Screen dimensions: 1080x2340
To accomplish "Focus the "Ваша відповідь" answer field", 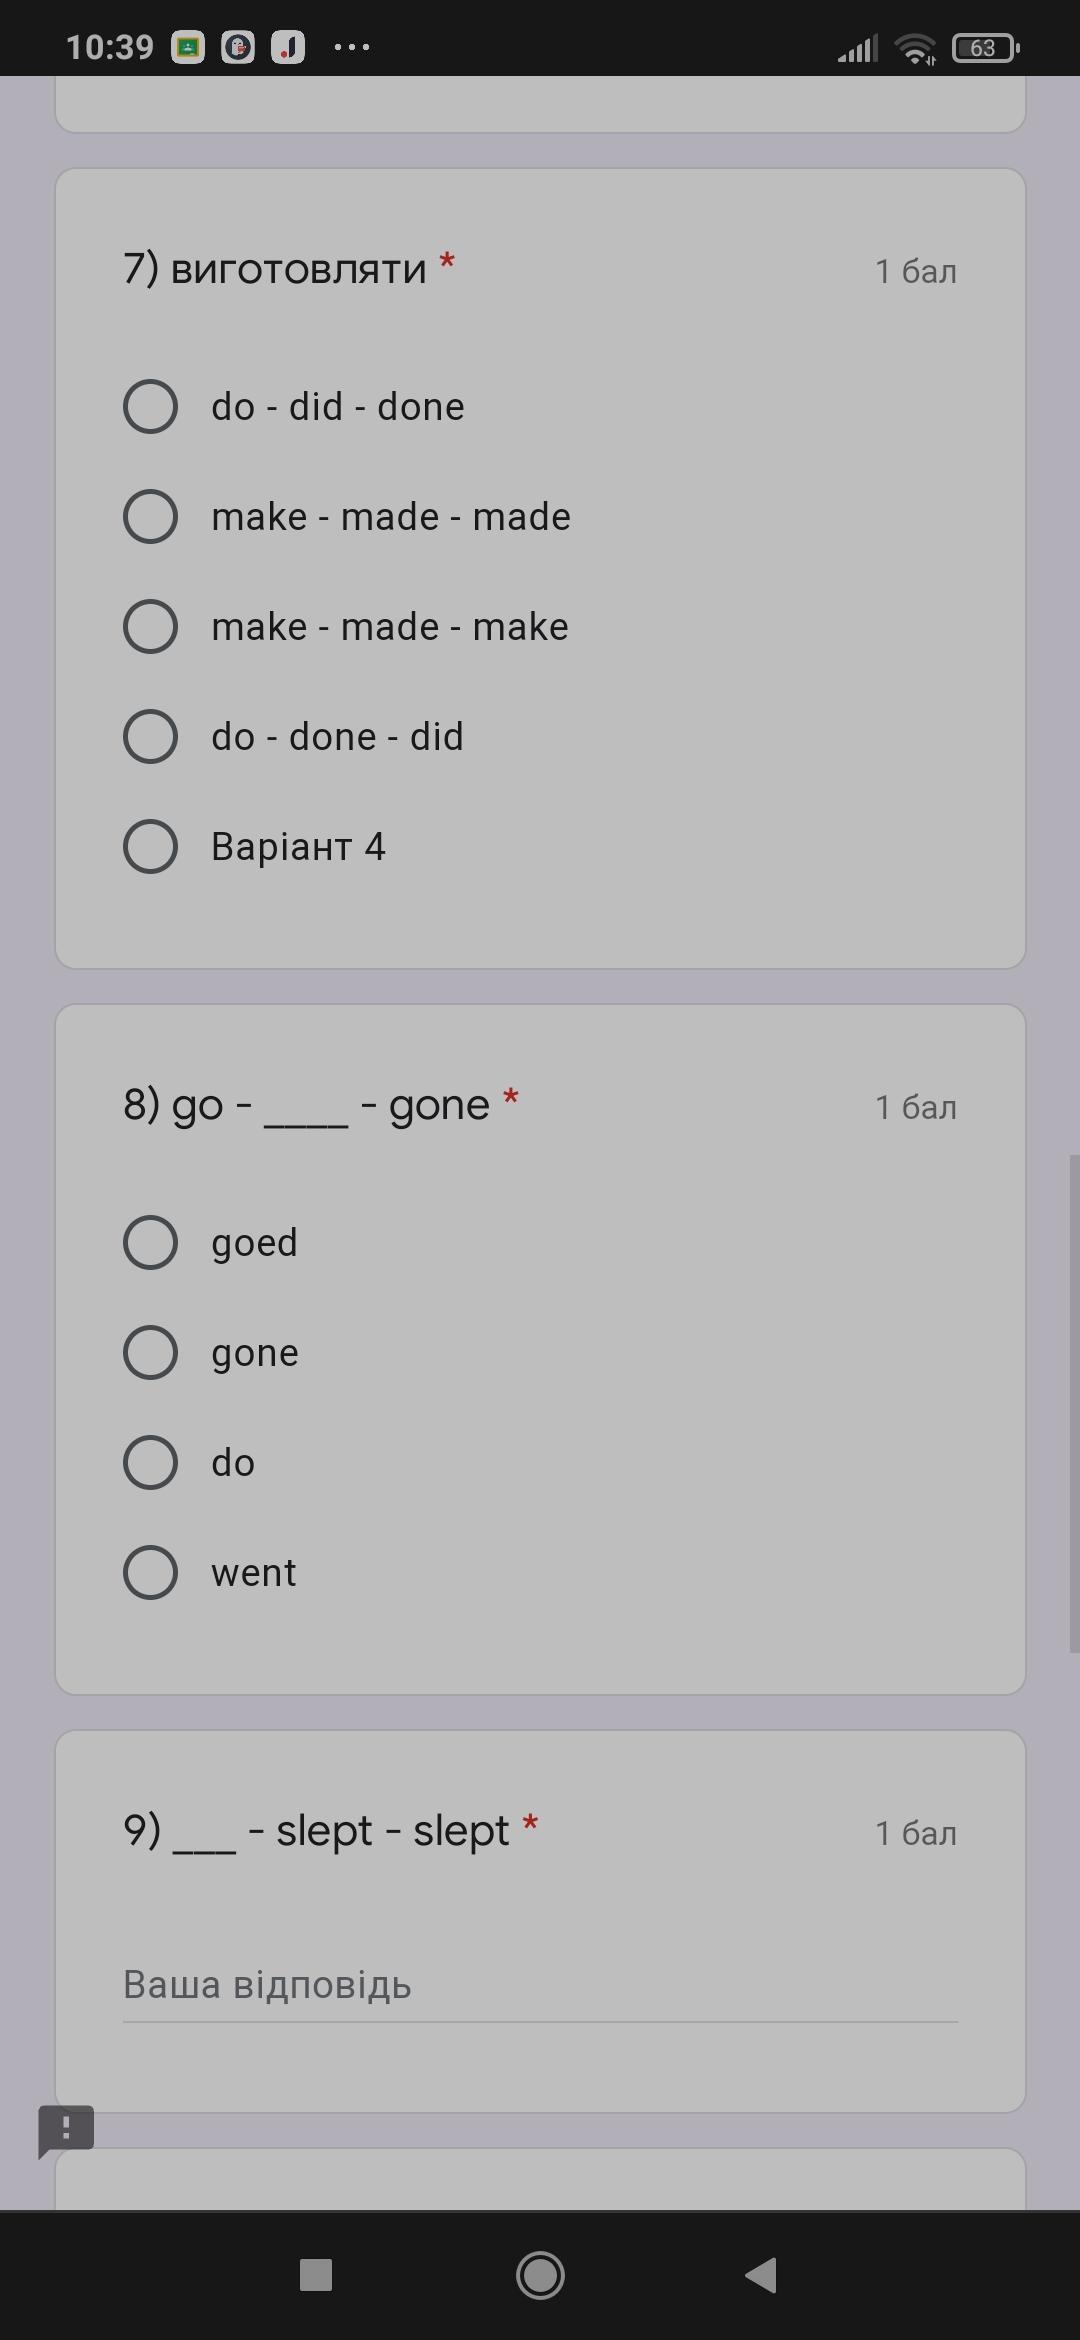I will 540,1986.
